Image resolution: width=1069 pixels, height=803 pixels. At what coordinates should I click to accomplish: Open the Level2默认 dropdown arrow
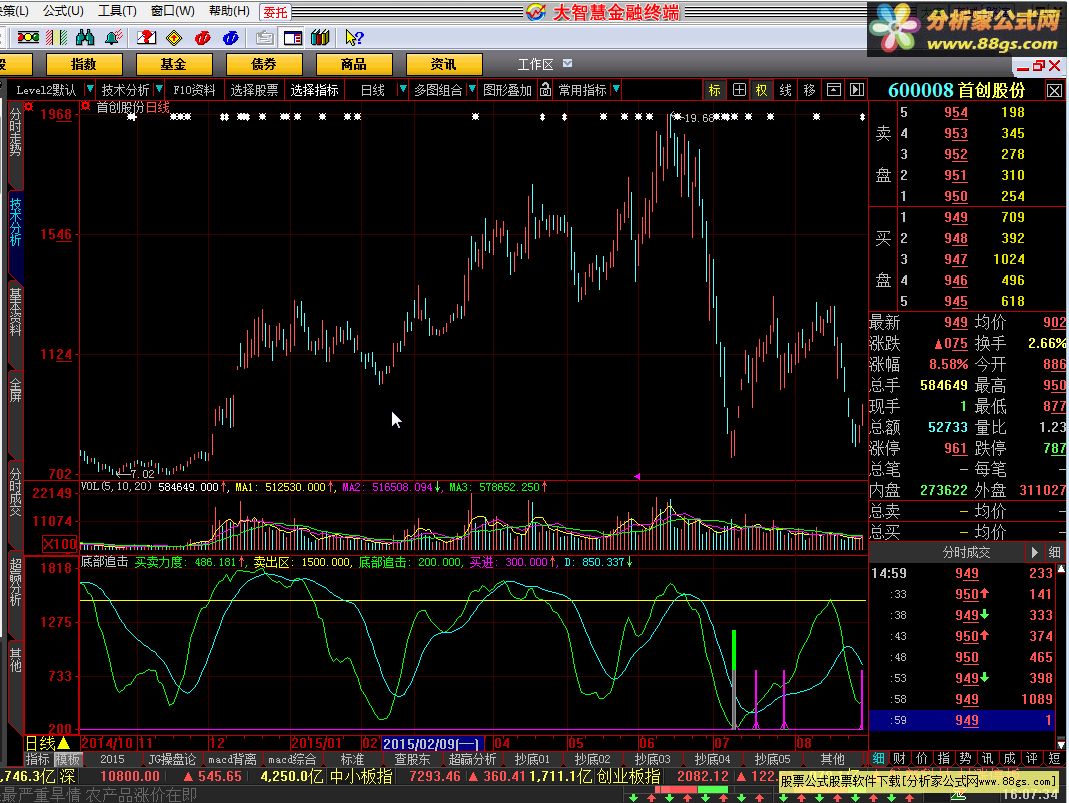(x=89, y=89)
